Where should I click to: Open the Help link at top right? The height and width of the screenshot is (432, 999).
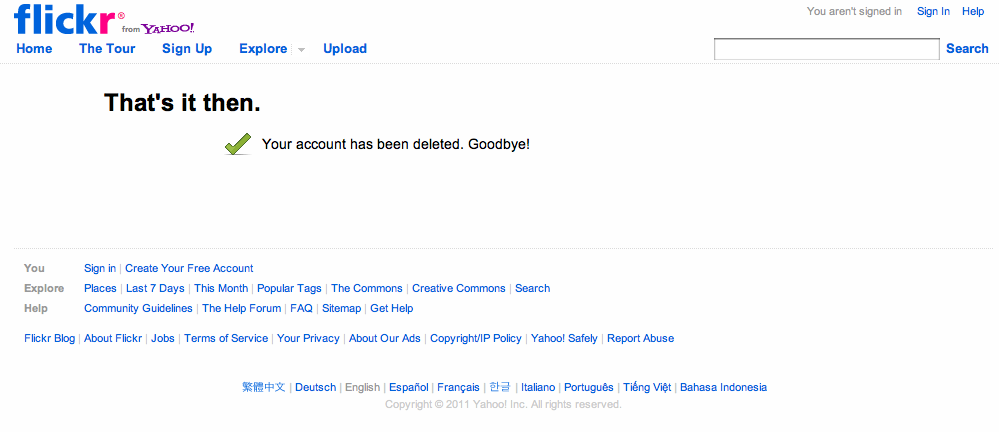point(973,11)
